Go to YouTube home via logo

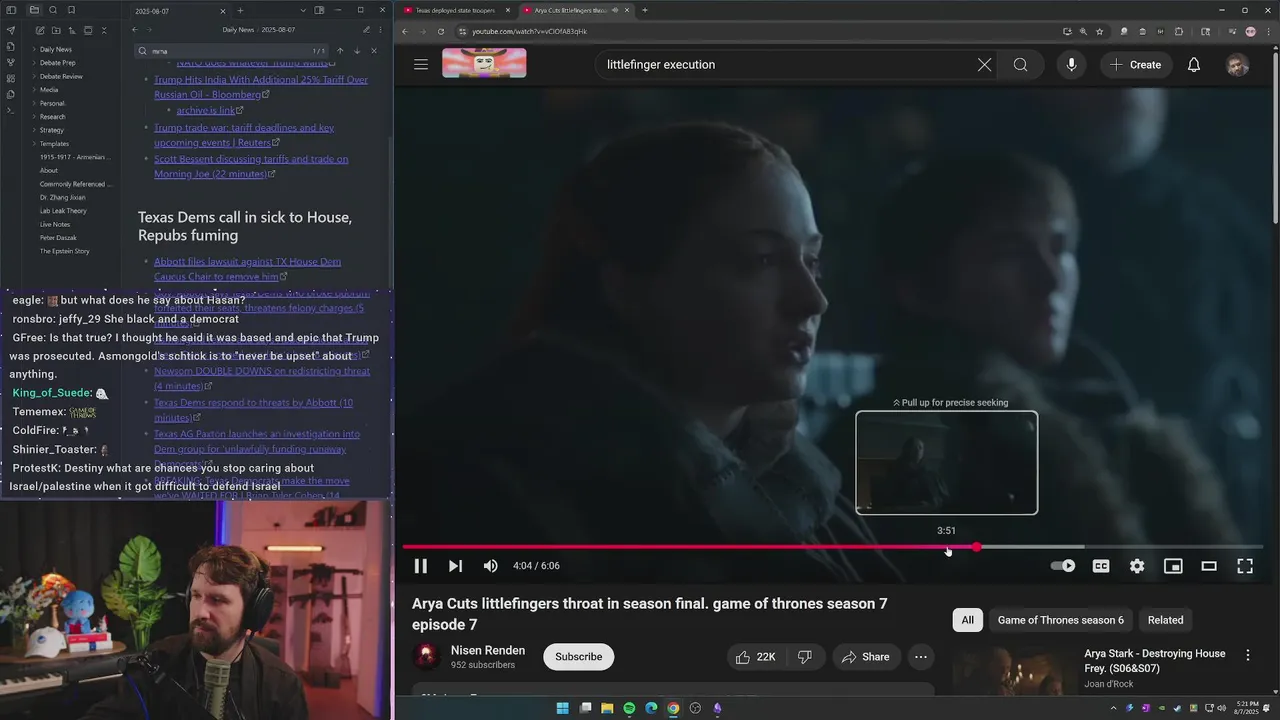pyautogui.click(x=484, y=63)
